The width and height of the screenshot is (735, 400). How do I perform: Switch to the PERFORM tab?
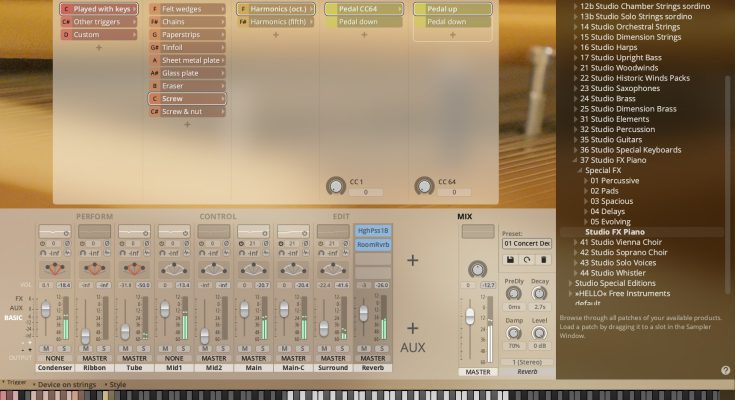pyautogui.click(x=94, y=216)
